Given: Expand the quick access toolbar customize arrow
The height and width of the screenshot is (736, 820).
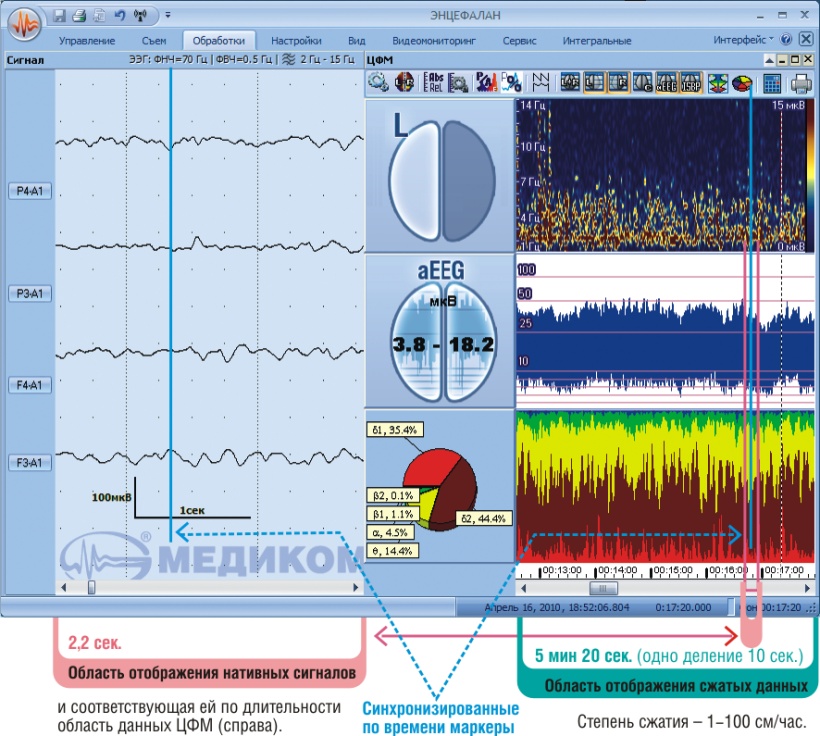Looking at the screenshot, I should point(168,15).
